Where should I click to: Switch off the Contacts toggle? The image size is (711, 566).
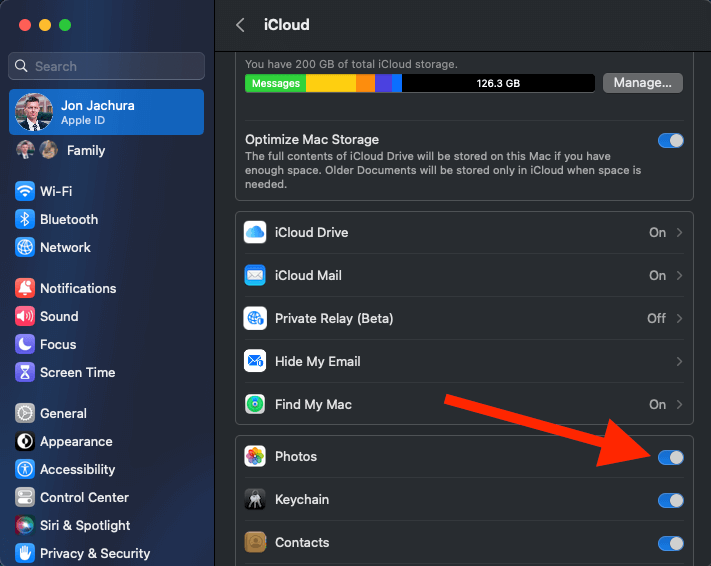tap(671, 543)
